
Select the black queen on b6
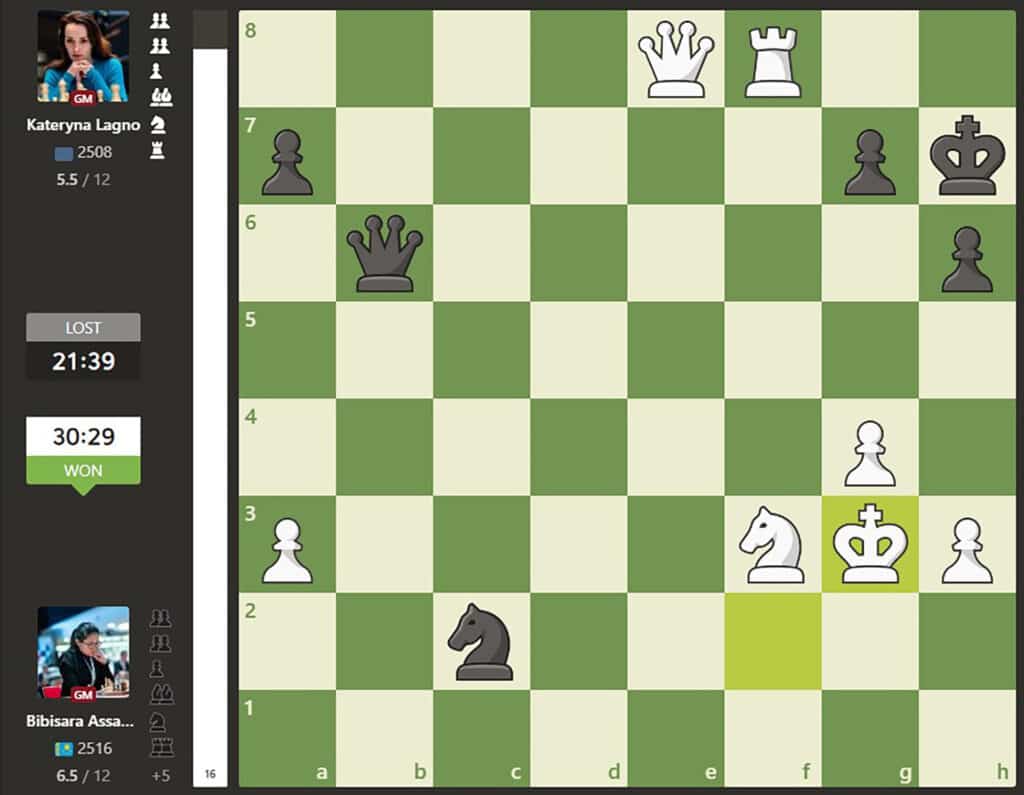385,254
